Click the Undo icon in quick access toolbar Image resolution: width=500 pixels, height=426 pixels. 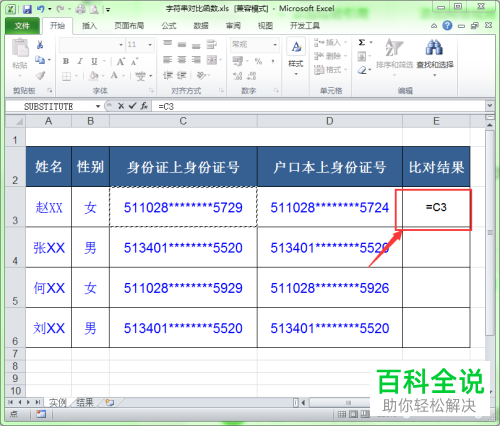point(41,9)
